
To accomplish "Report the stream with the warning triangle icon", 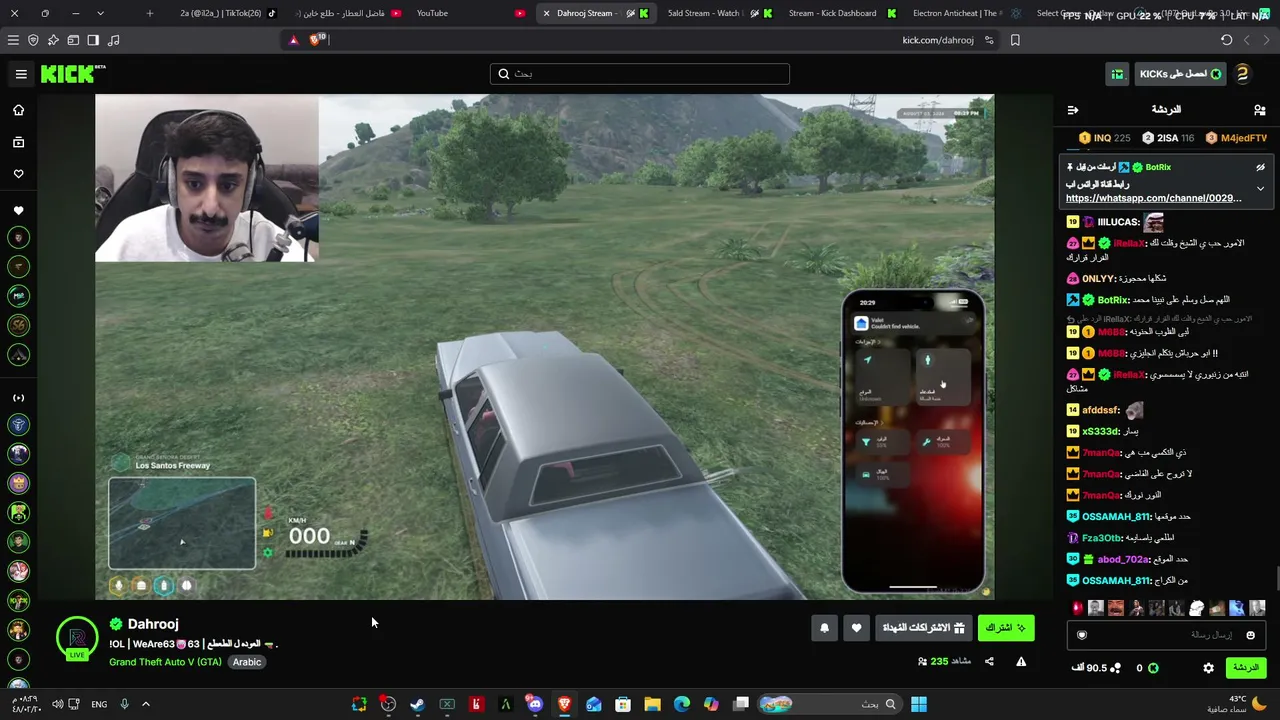I will [1021, 661].
